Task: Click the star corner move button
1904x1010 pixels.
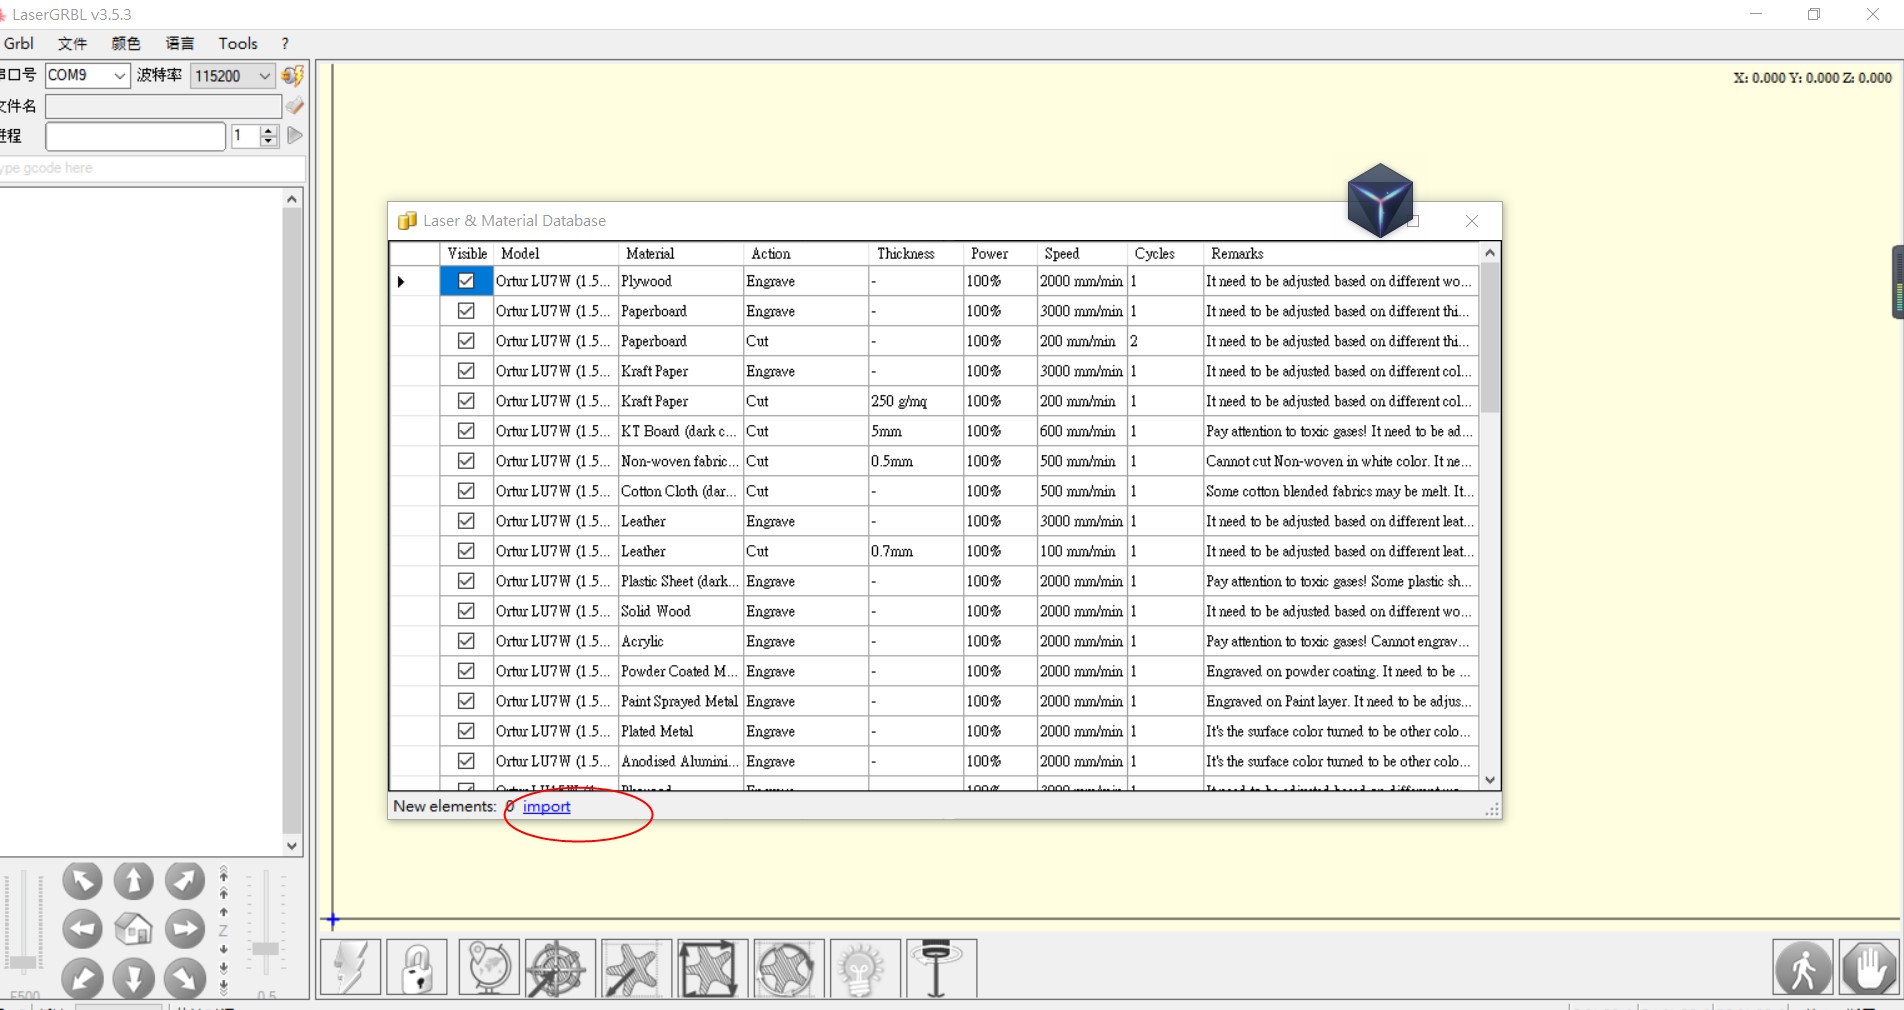Action: coord(636,967)
